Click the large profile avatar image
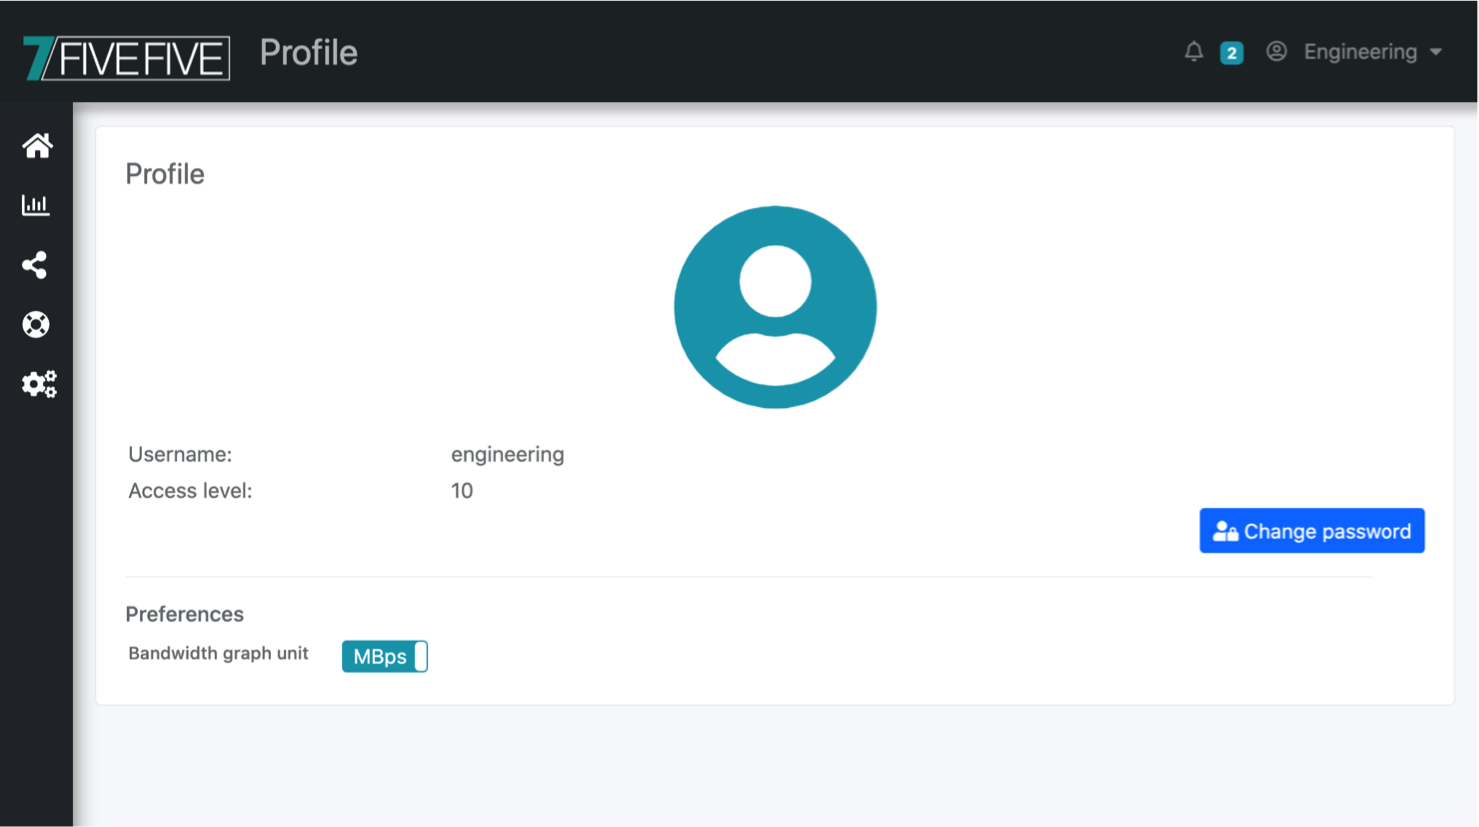This screenshot has width=1479, height=827. click(x=775, y=307)
